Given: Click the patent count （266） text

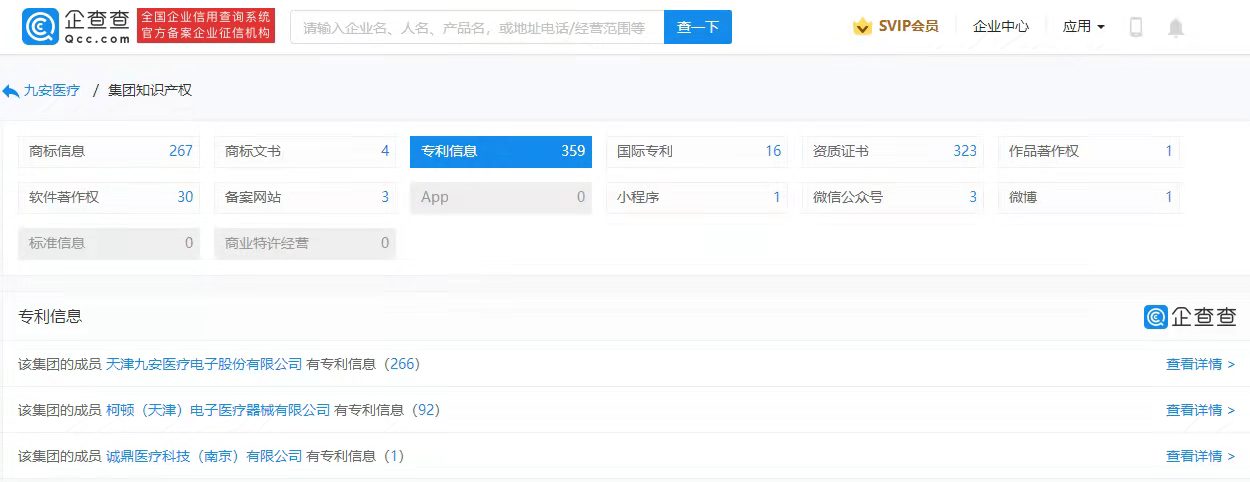Looking at the screenshot, I should coord(401,364).
